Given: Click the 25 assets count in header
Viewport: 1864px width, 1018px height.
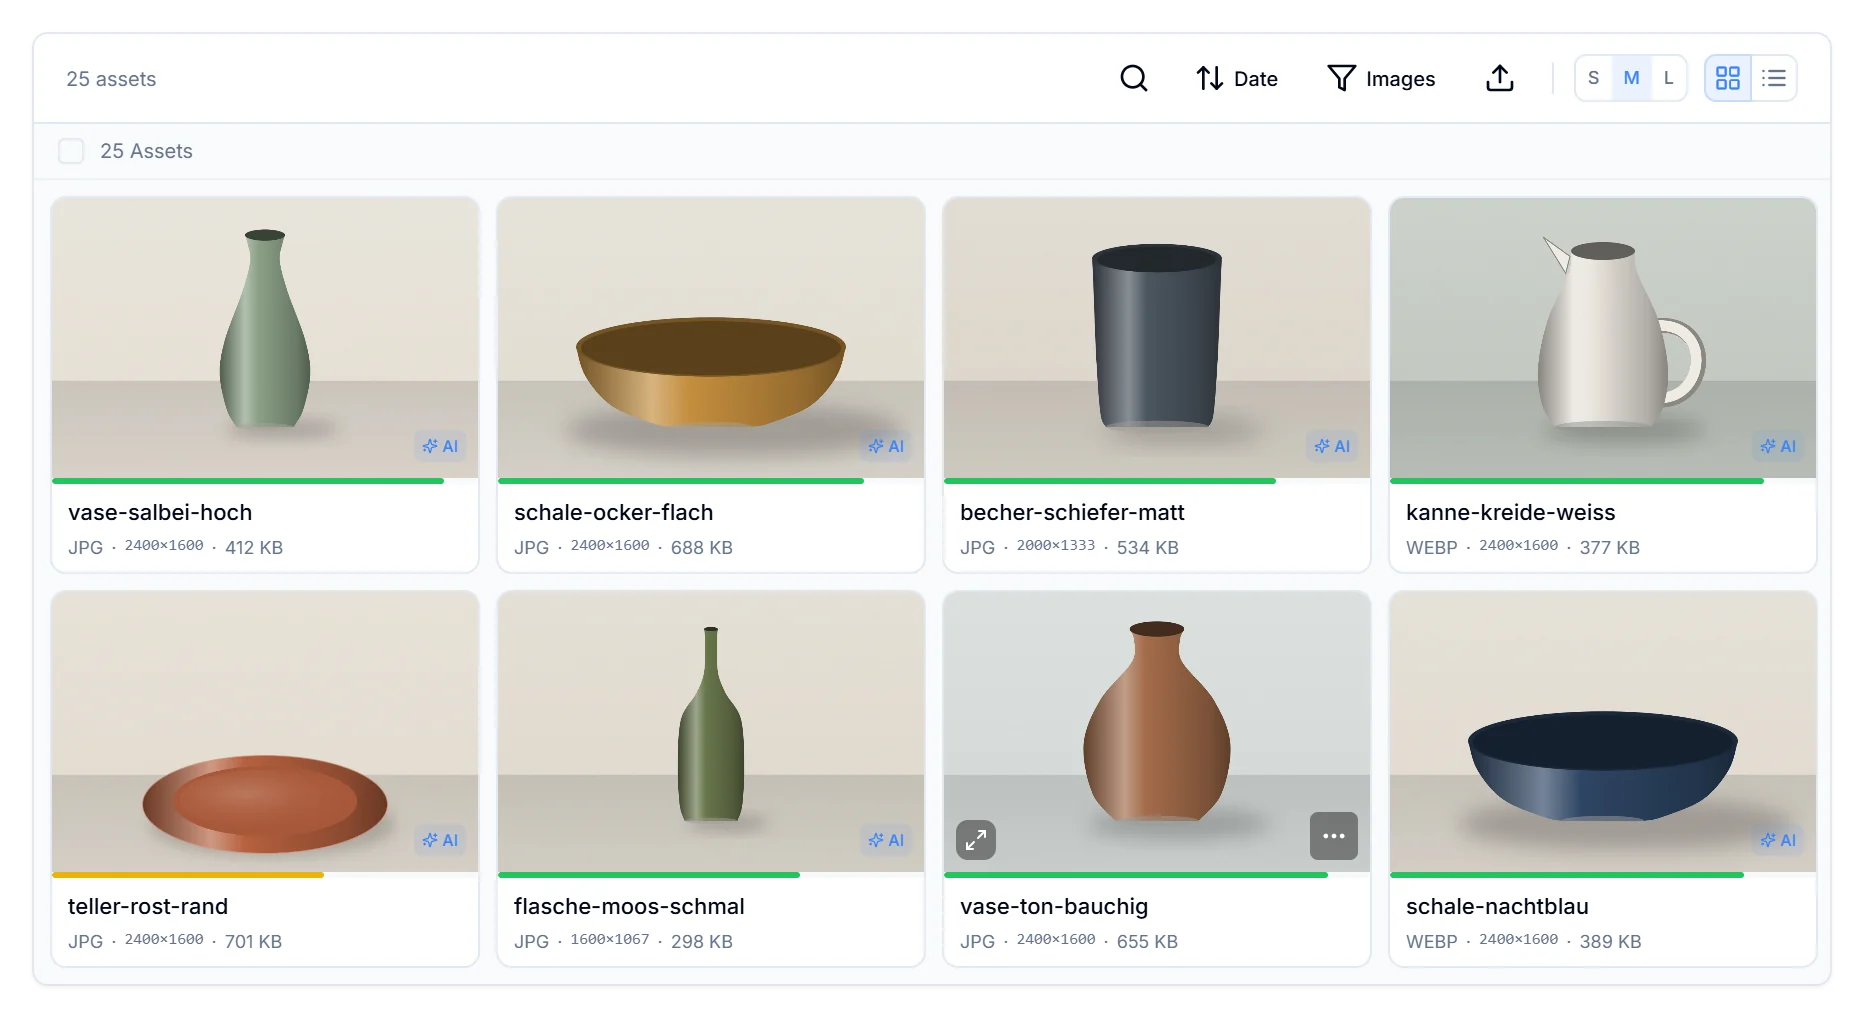Looking at the screenshot, I should [x=111, y=79].
